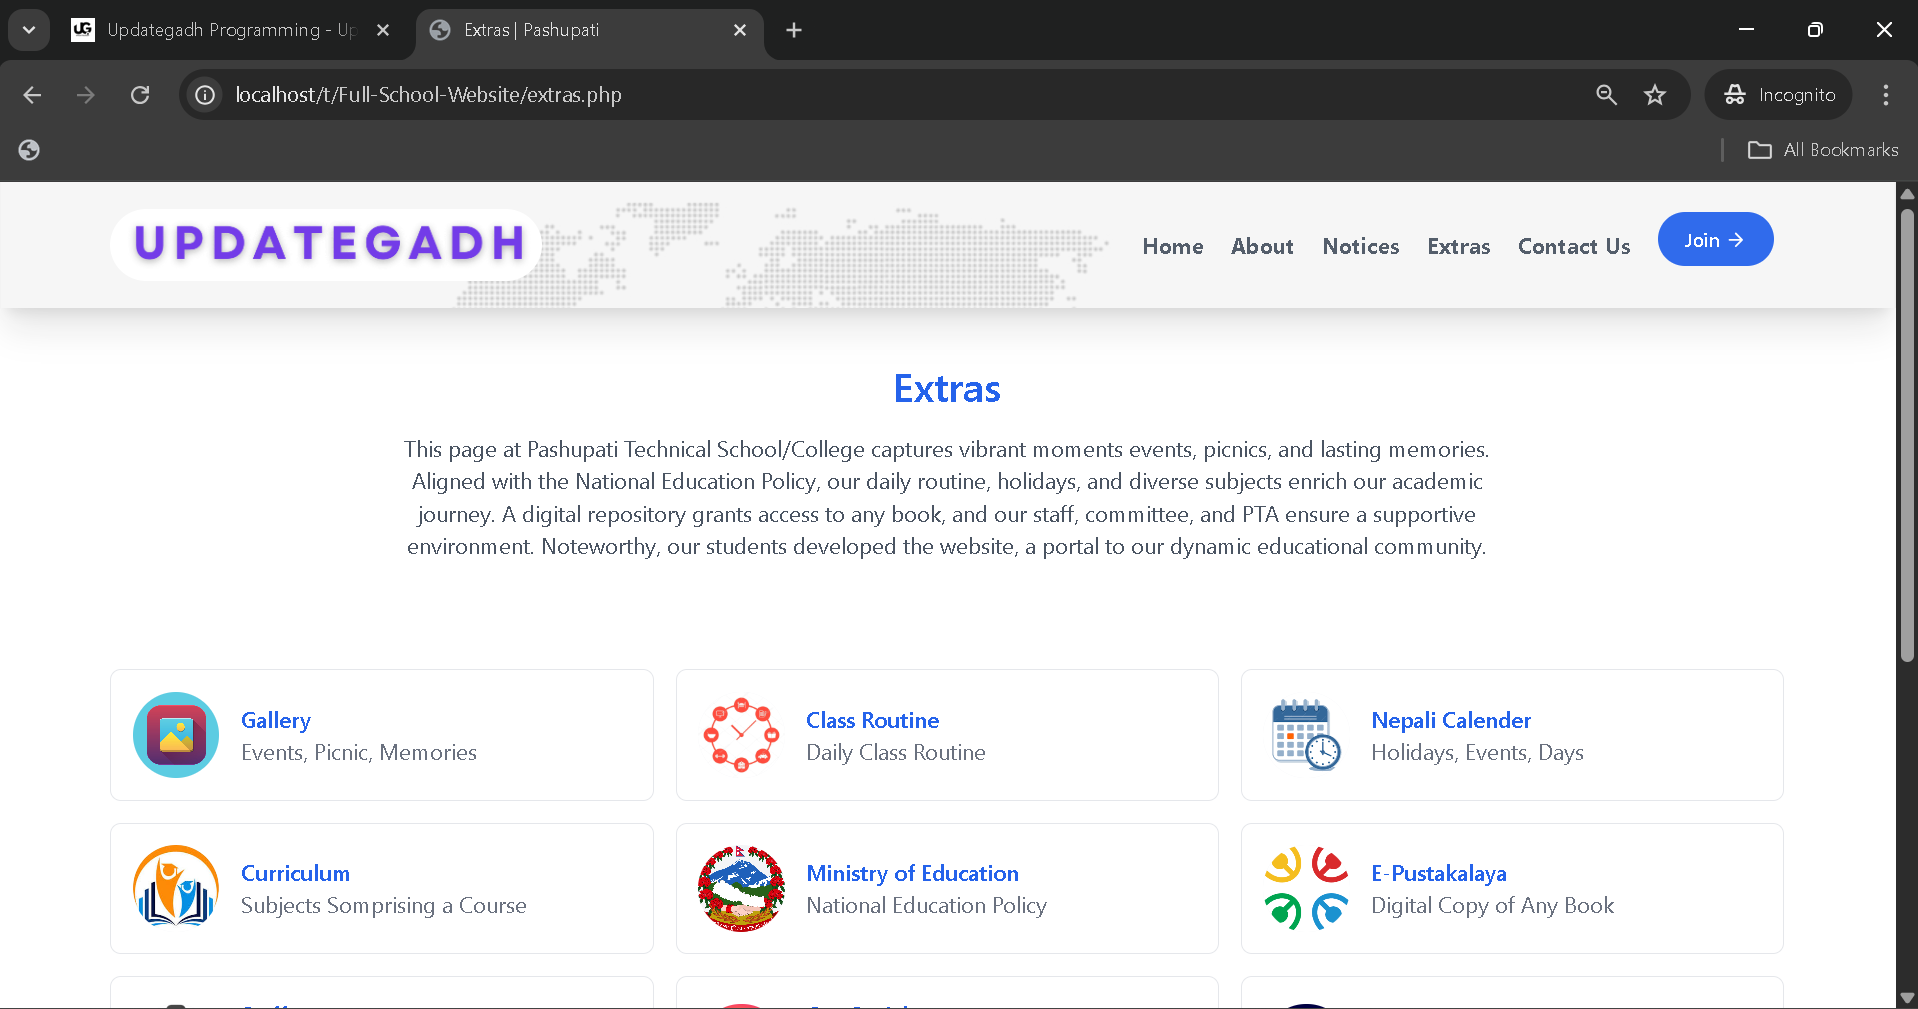
Task: Open the Notices menu item
Action: (x=1360, y=246)
